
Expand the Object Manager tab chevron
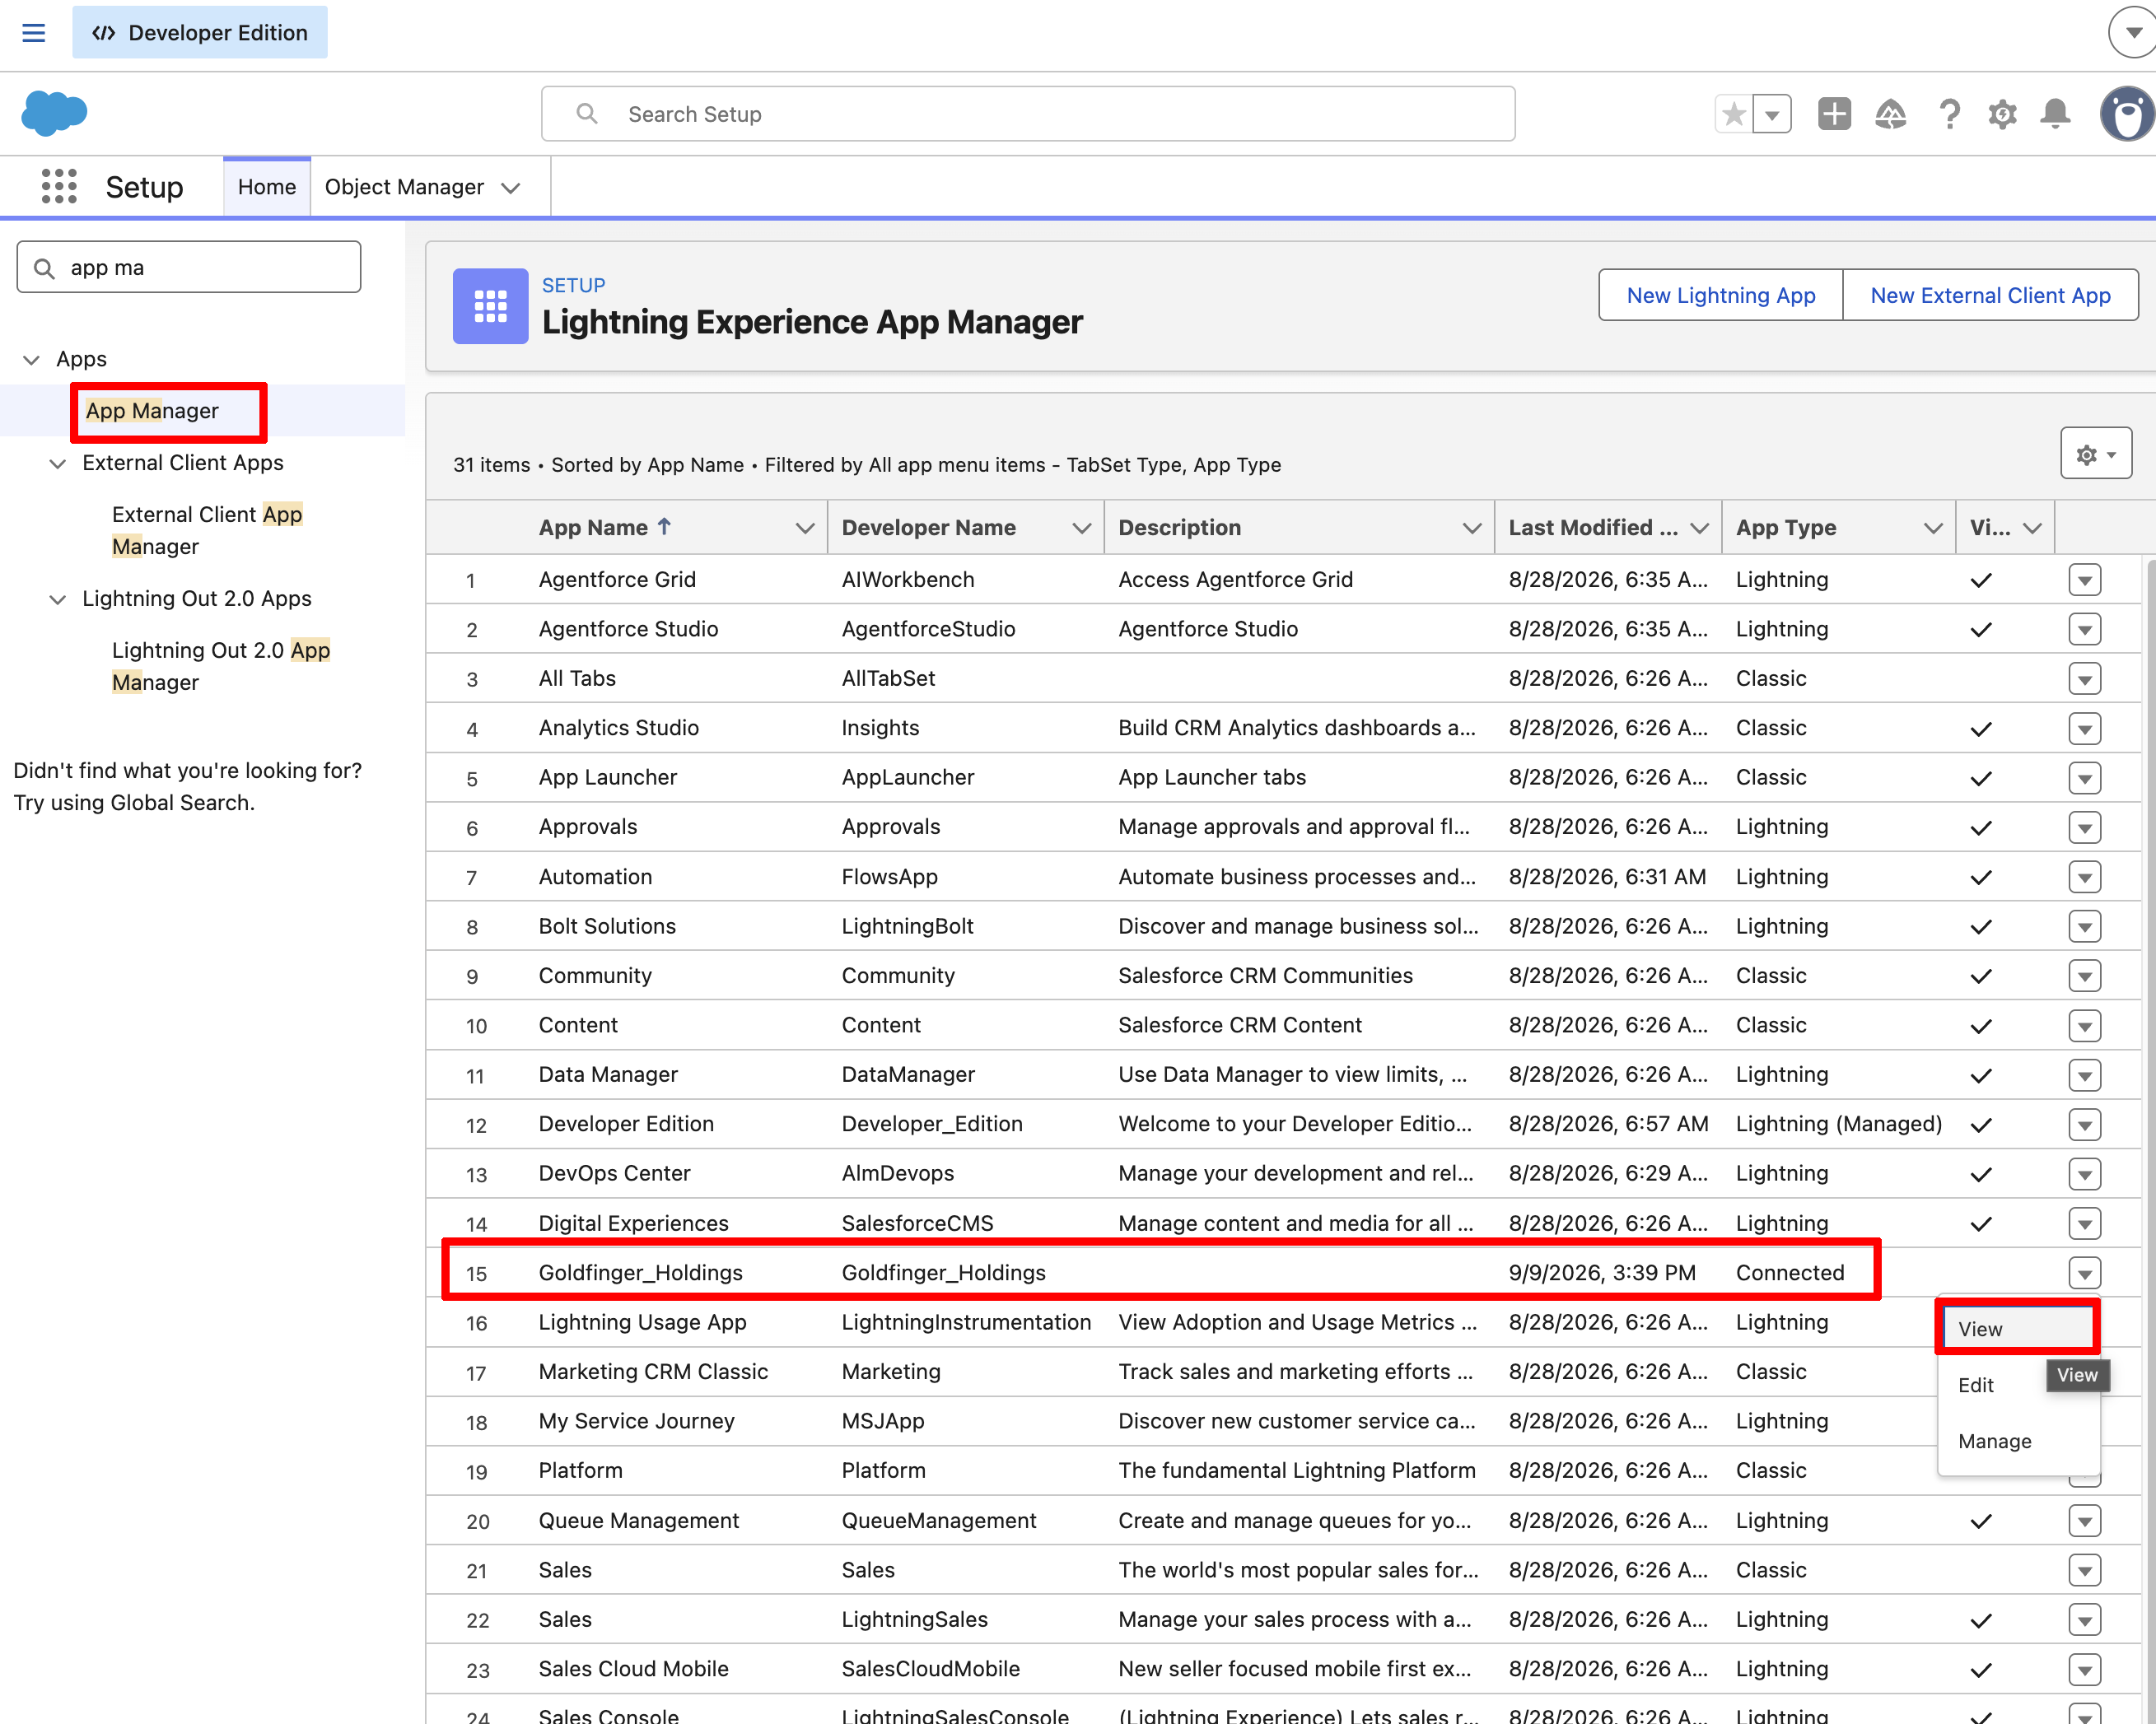point(511,188)
